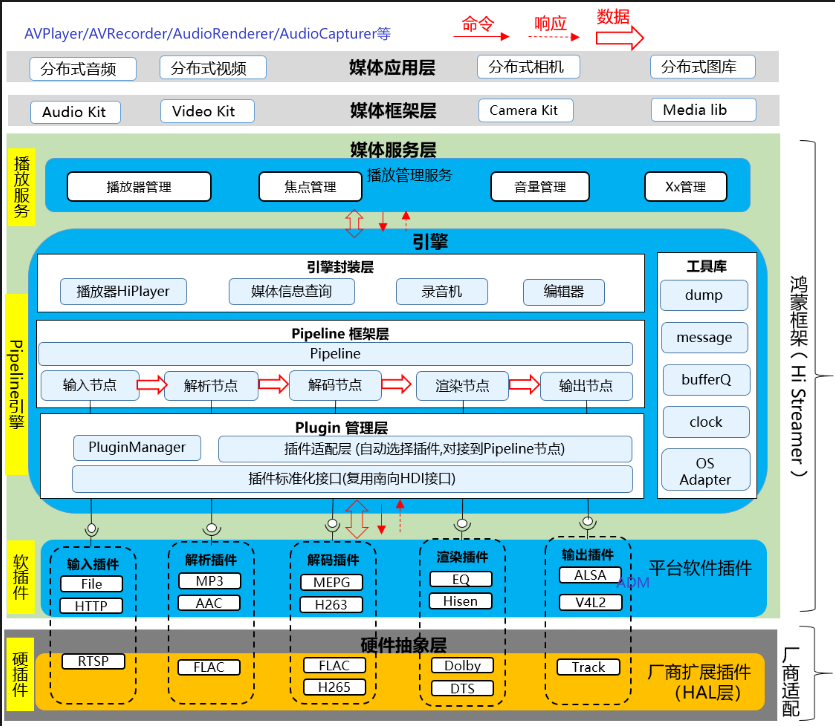Image resolution: width=835 pixels, height=726 pixels.
Task: Click the 媒体应用层 heading
Action: (x=392, y=68)
